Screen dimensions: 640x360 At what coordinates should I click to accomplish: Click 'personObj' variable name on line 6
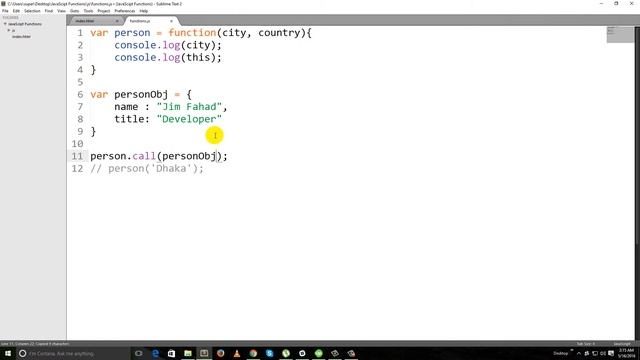click(x=141, y=95)
